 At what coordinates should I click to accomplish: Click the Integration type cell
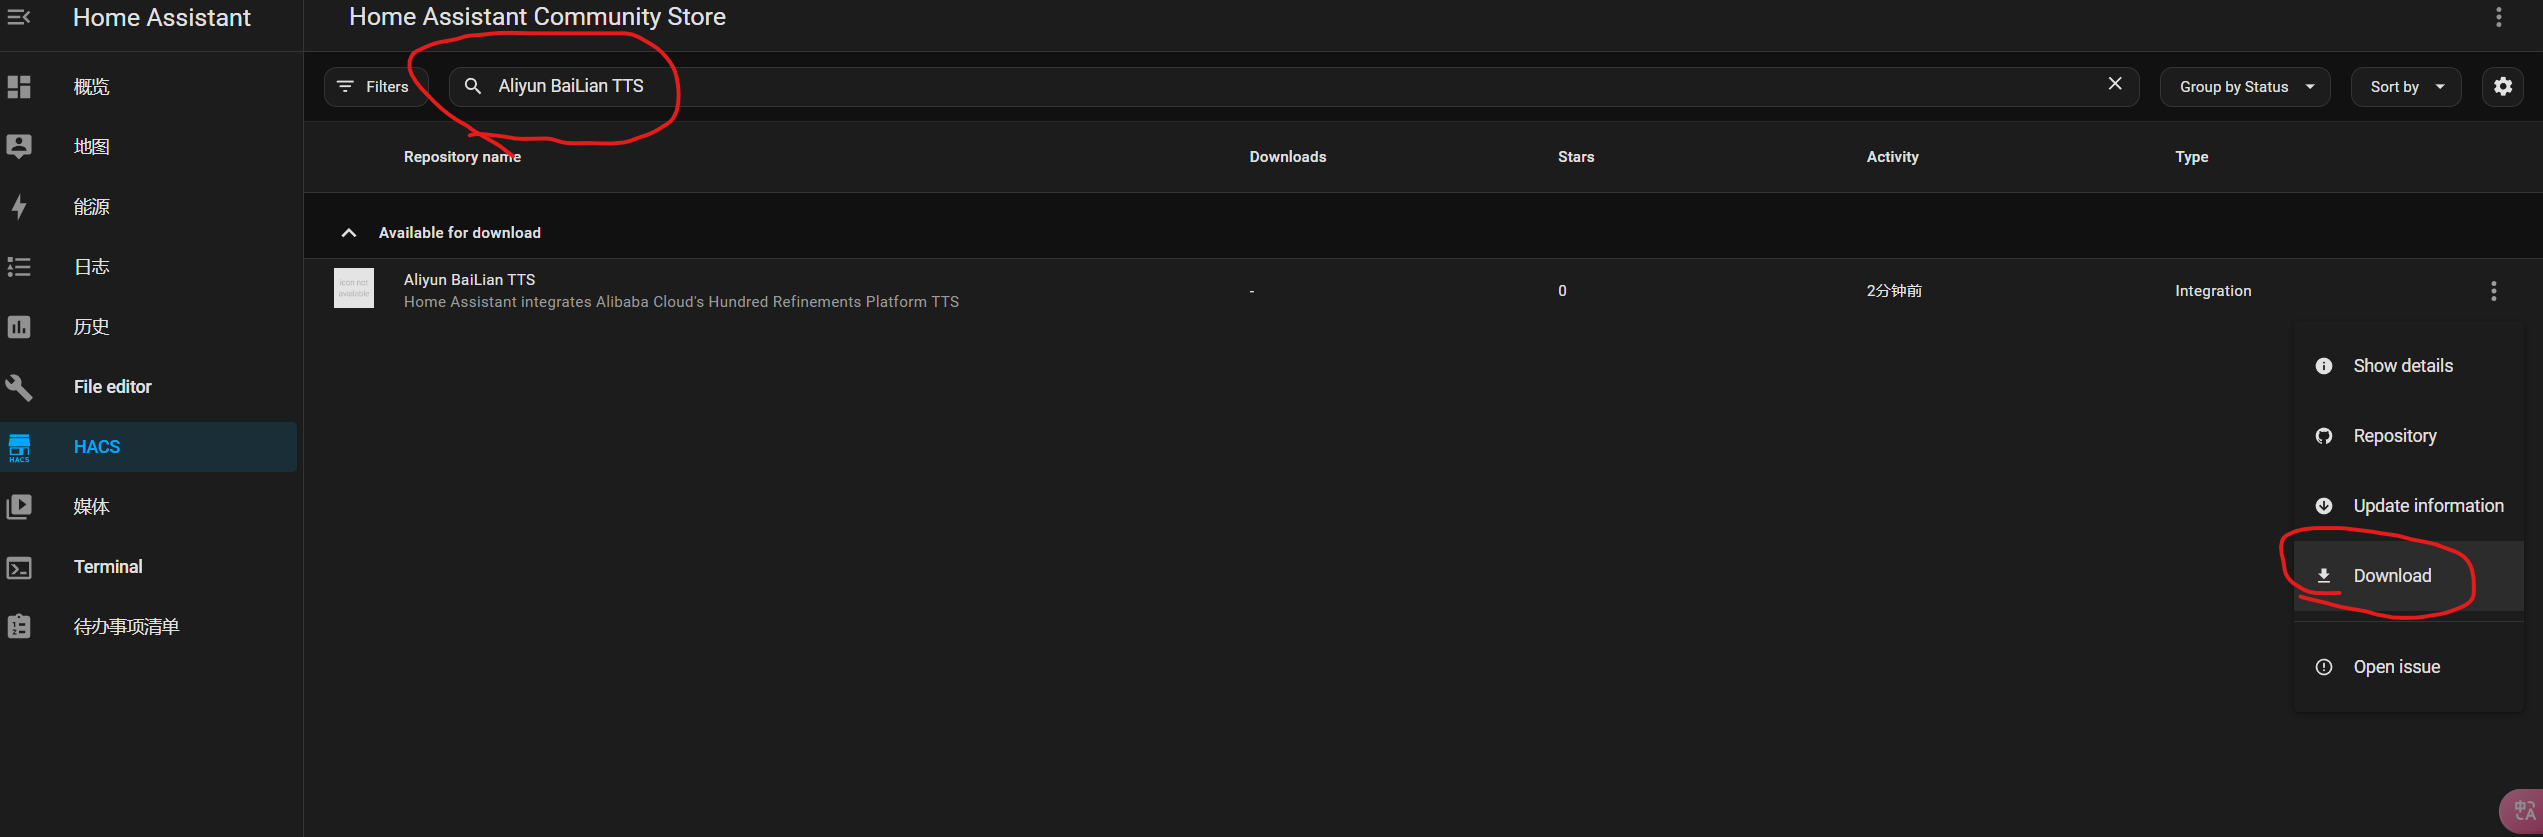click(2213, 291)
